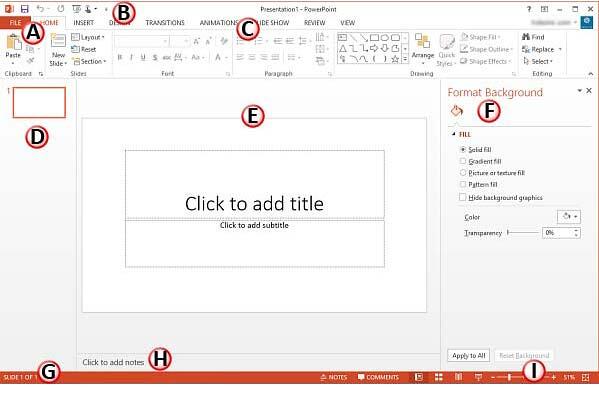The width and height of the screenshot is (599, 397).
Task: Switch to Reading View
Action: click(x=458, y=377)
